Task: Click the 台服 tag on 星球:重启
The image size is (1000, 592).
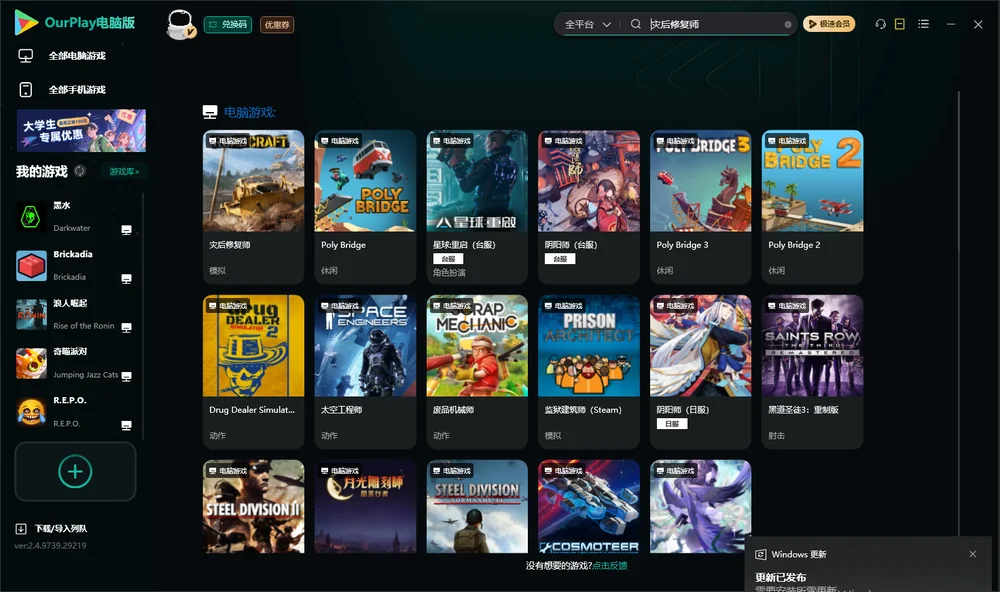Action: (x=448, y=258)
